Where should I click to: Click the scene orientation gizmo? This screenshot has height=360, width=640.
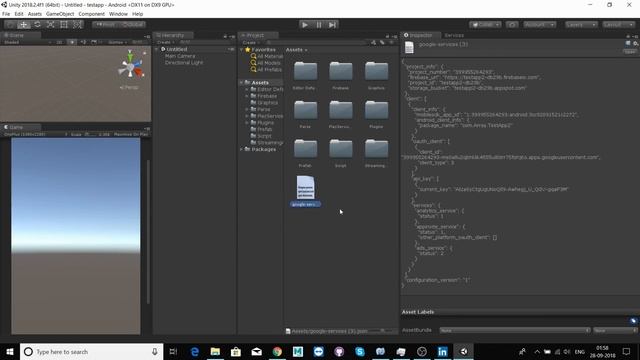tap(131, 67)
